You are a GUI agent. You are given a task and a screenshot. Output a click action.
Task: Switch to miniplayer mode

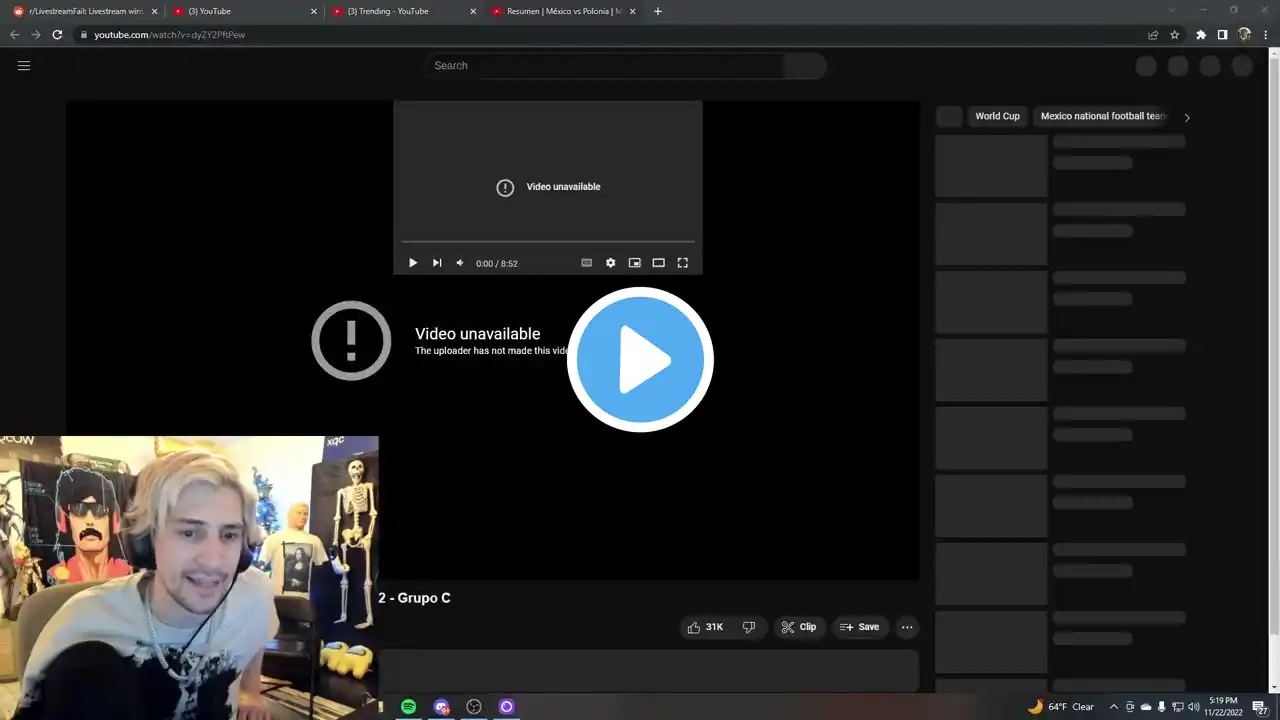(x=635, y=263)
